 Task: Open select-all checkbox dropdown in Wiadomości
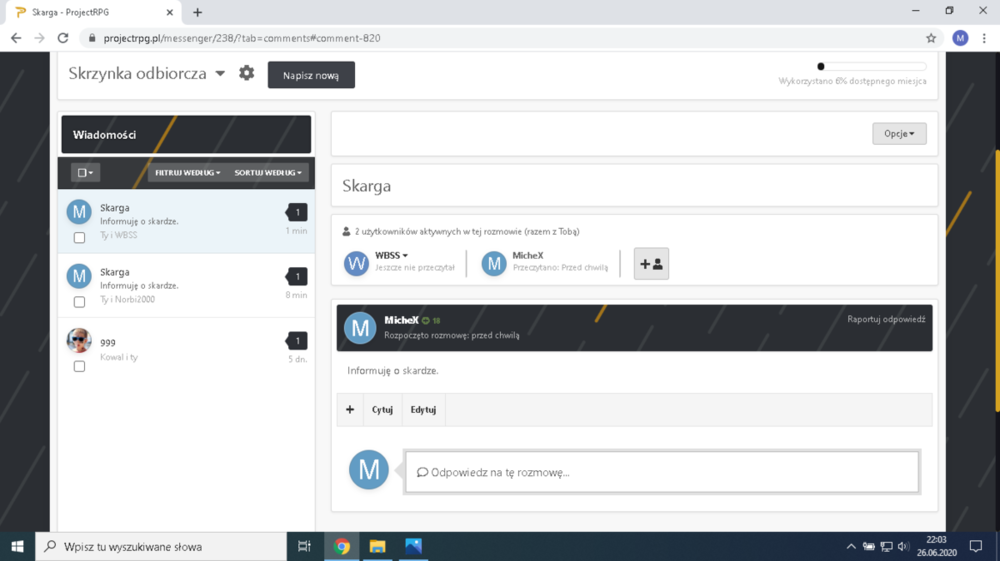85,173
